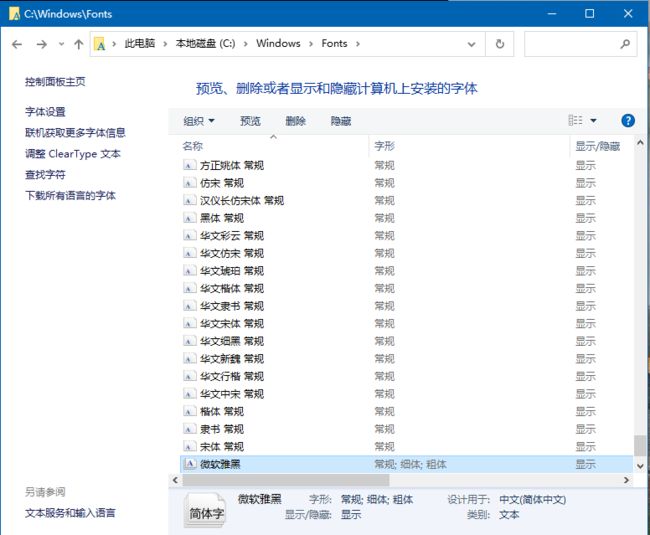Select Fonts in the address path
The image size is (650, 535).
click(334, 44)
